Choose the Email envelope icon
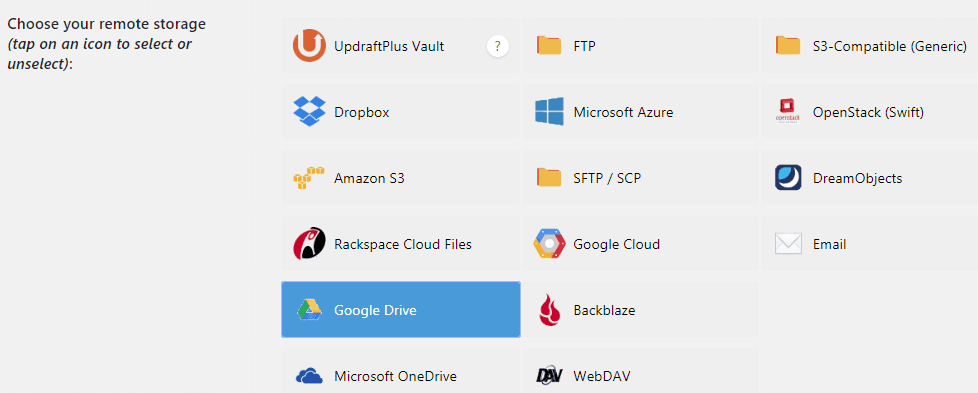 click(x=788, y=244)
